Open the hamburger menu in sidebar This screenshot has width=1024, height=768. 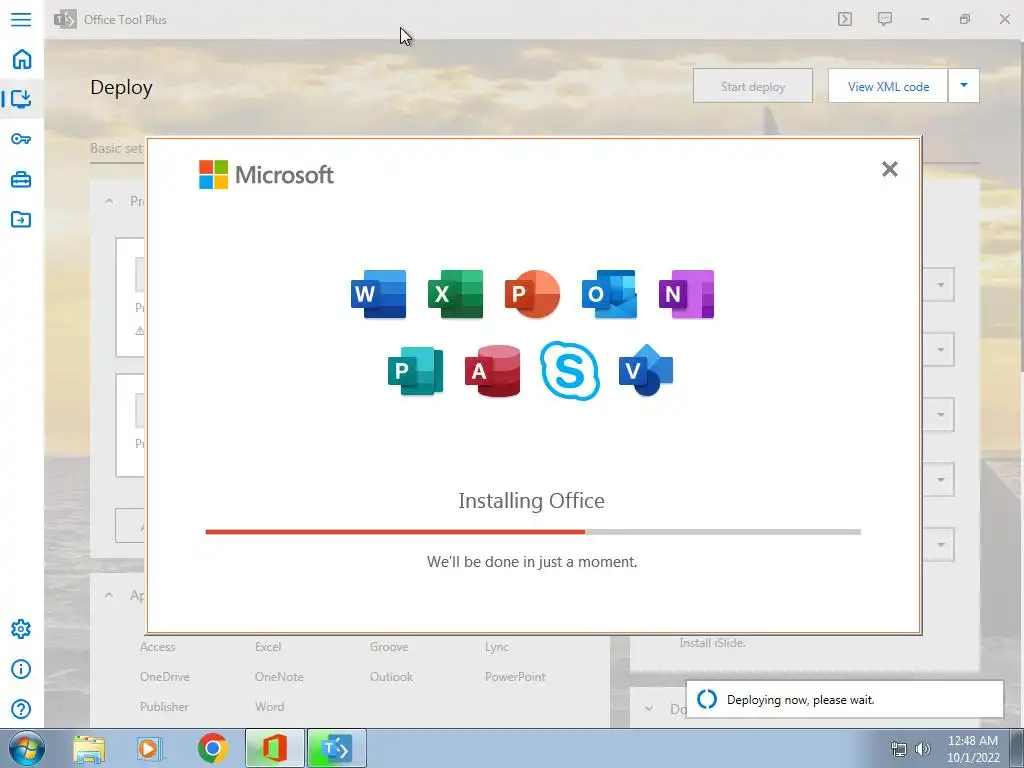coord(21,19)
